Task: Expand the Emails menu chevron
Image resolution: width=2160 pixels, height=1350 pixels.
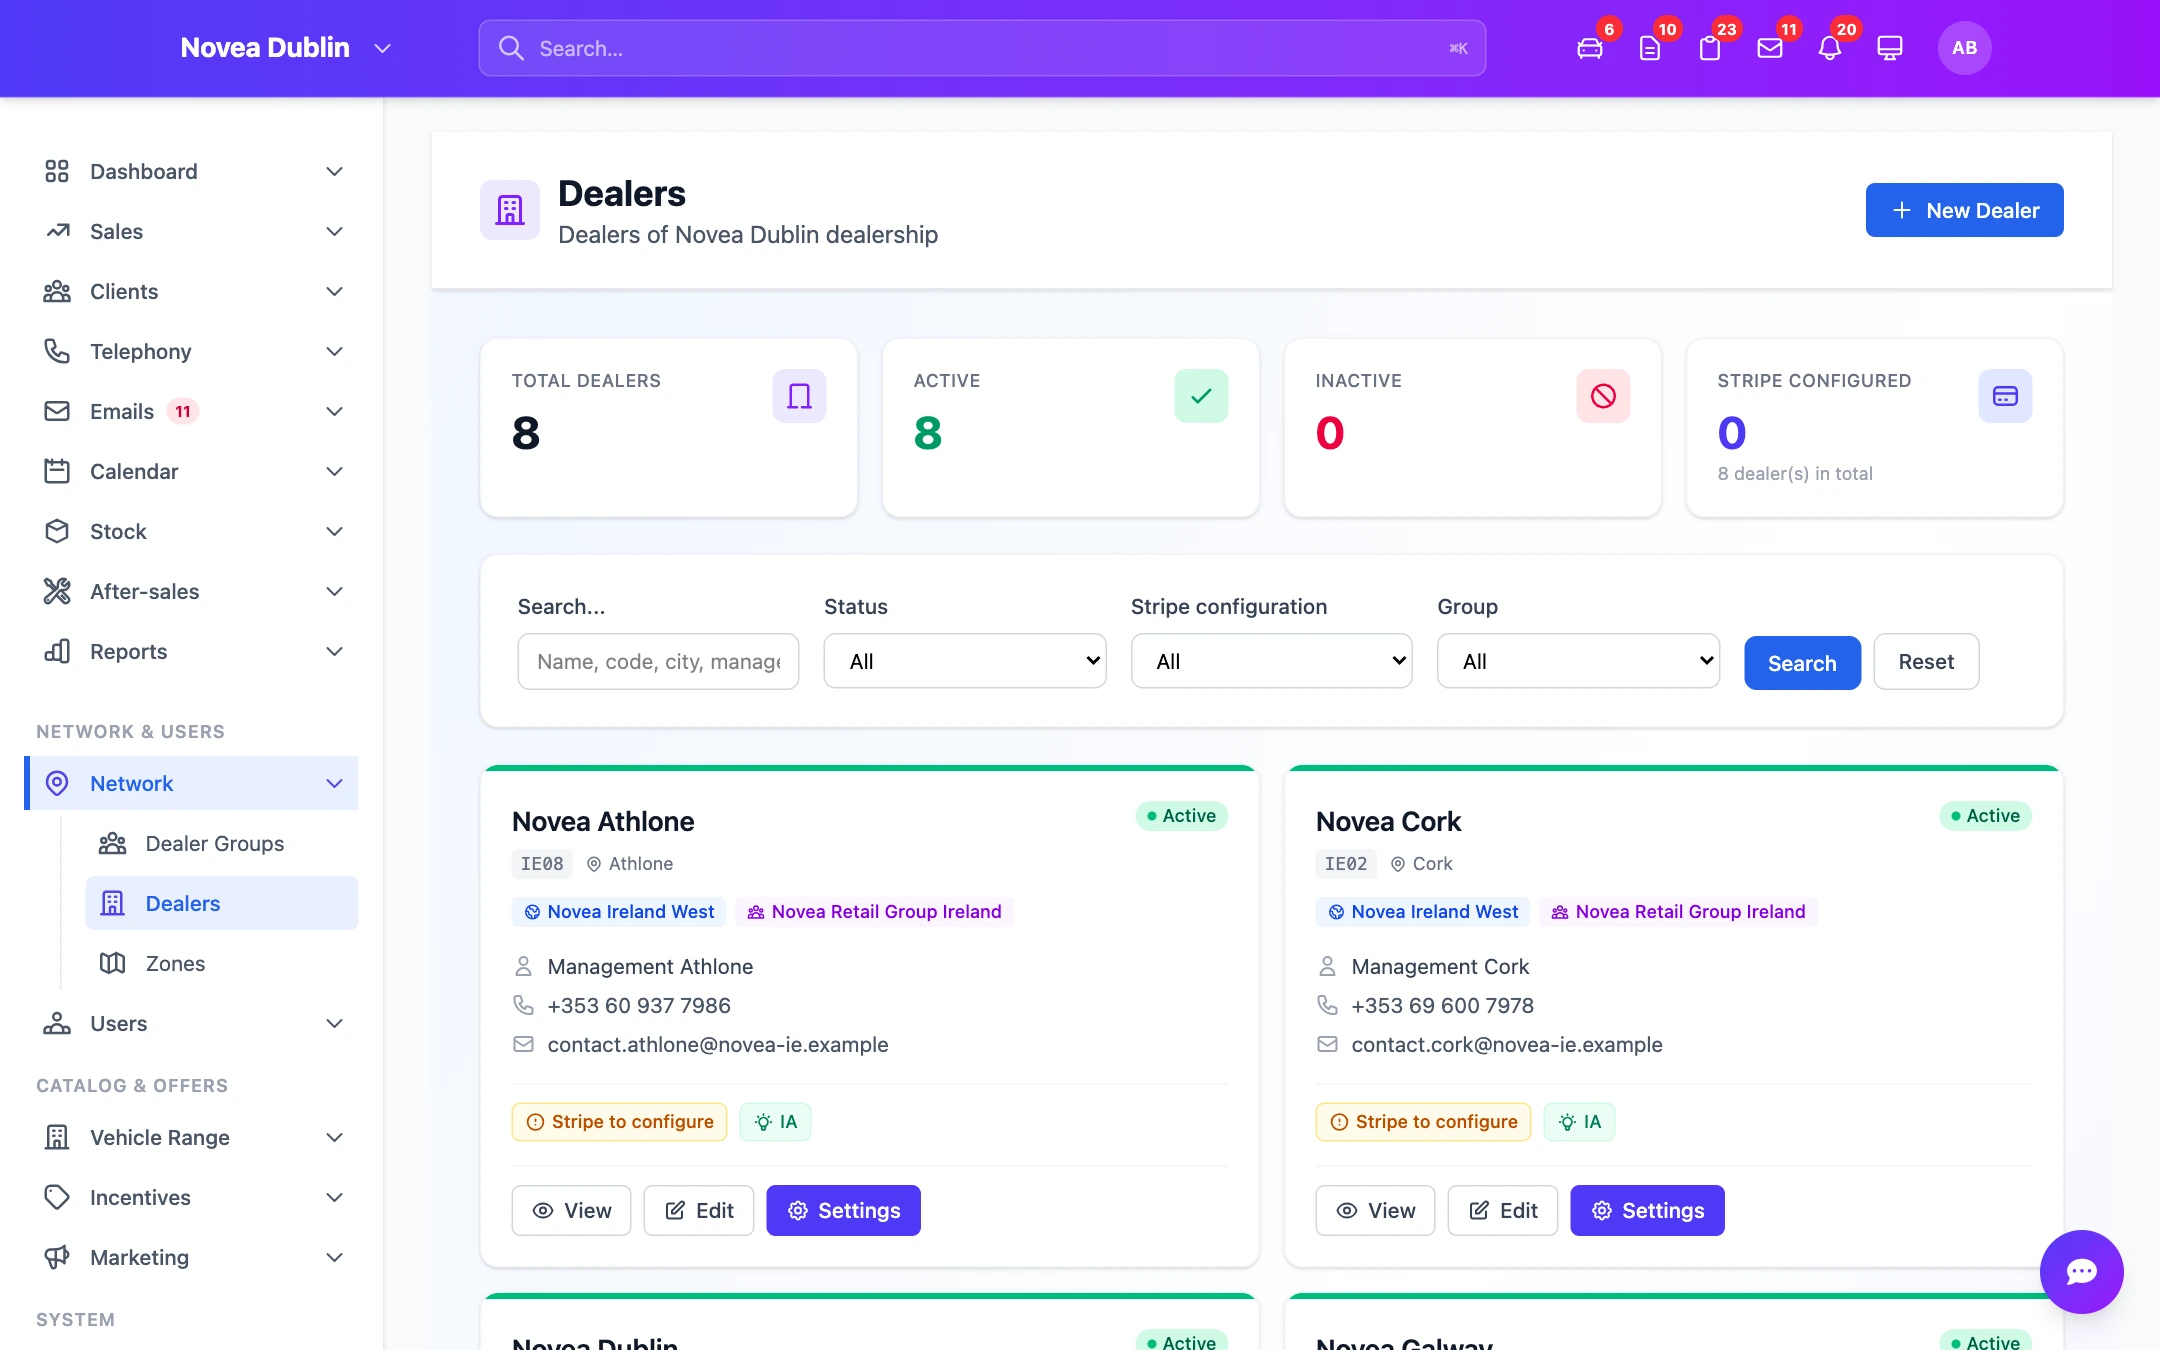Action: point(335,411)
